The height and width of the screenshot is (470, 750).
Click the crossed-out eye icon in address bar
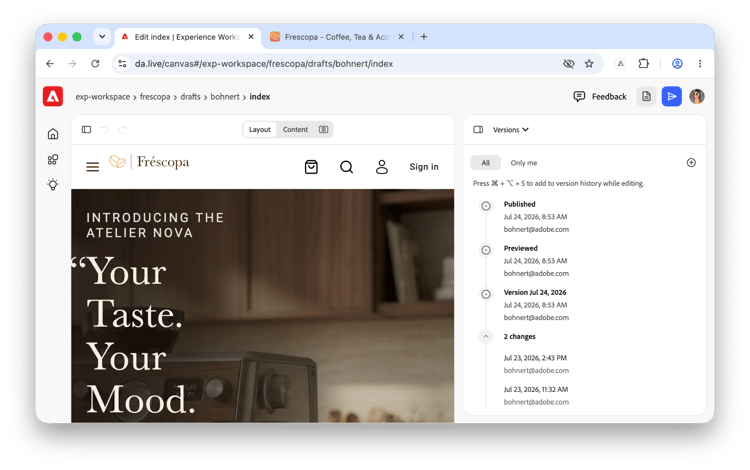pos(569,64)
